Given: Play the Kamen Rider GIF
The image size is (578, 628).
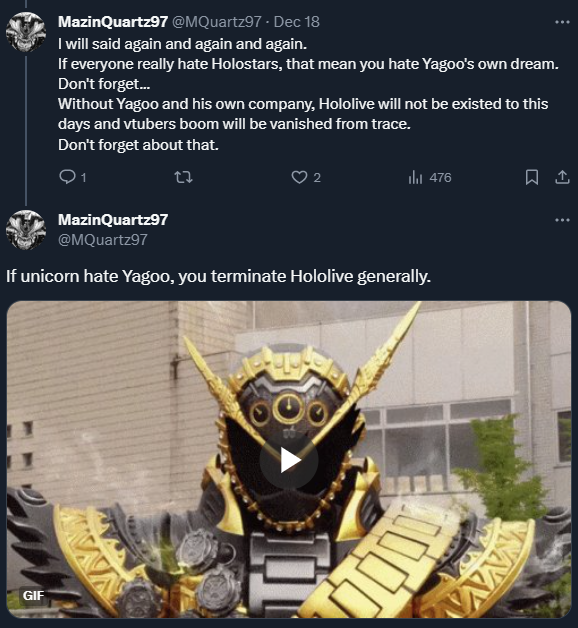Looking at the screenshot, I should [289, 460].
